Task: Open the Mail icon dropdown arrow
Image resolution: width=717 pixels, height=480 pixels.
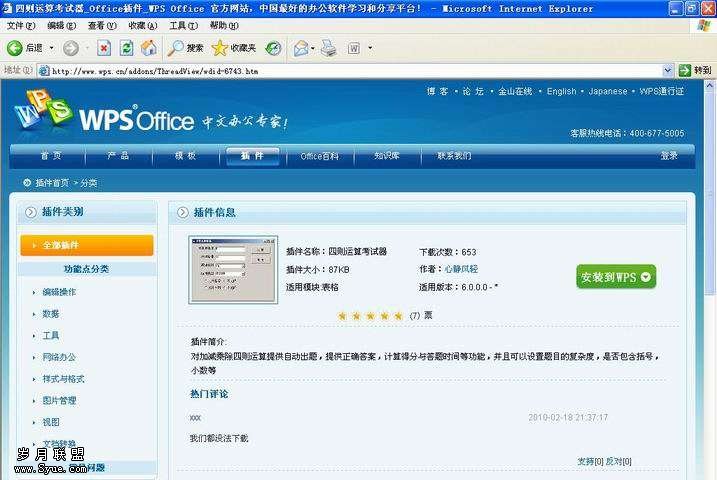Action: pos(313,48)
